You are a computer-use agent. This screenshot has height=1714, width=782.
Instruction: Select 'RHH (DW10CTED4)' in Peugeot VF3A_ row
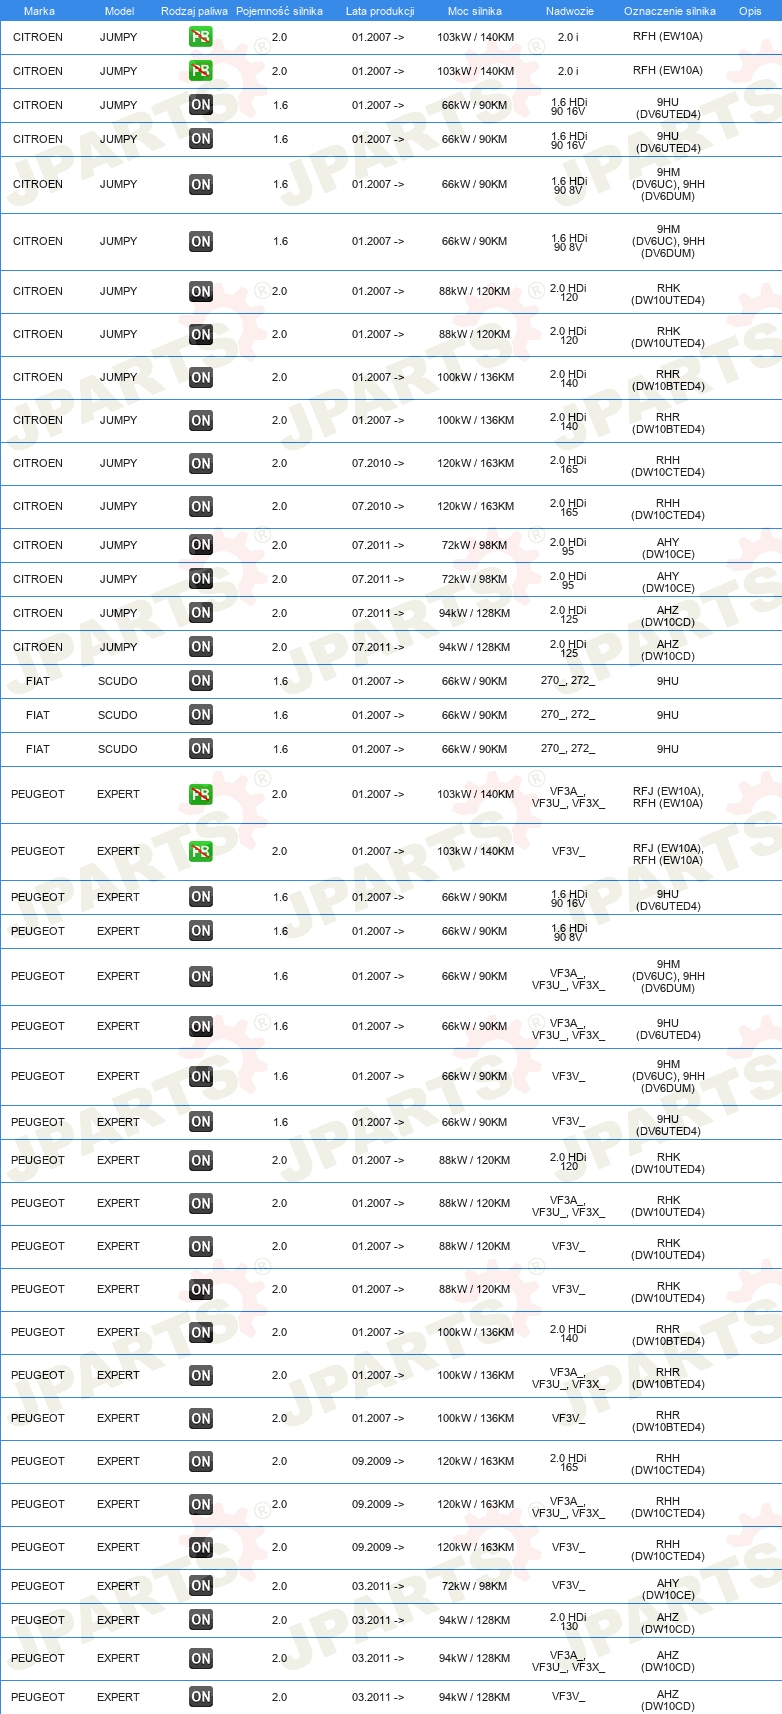668,1507
